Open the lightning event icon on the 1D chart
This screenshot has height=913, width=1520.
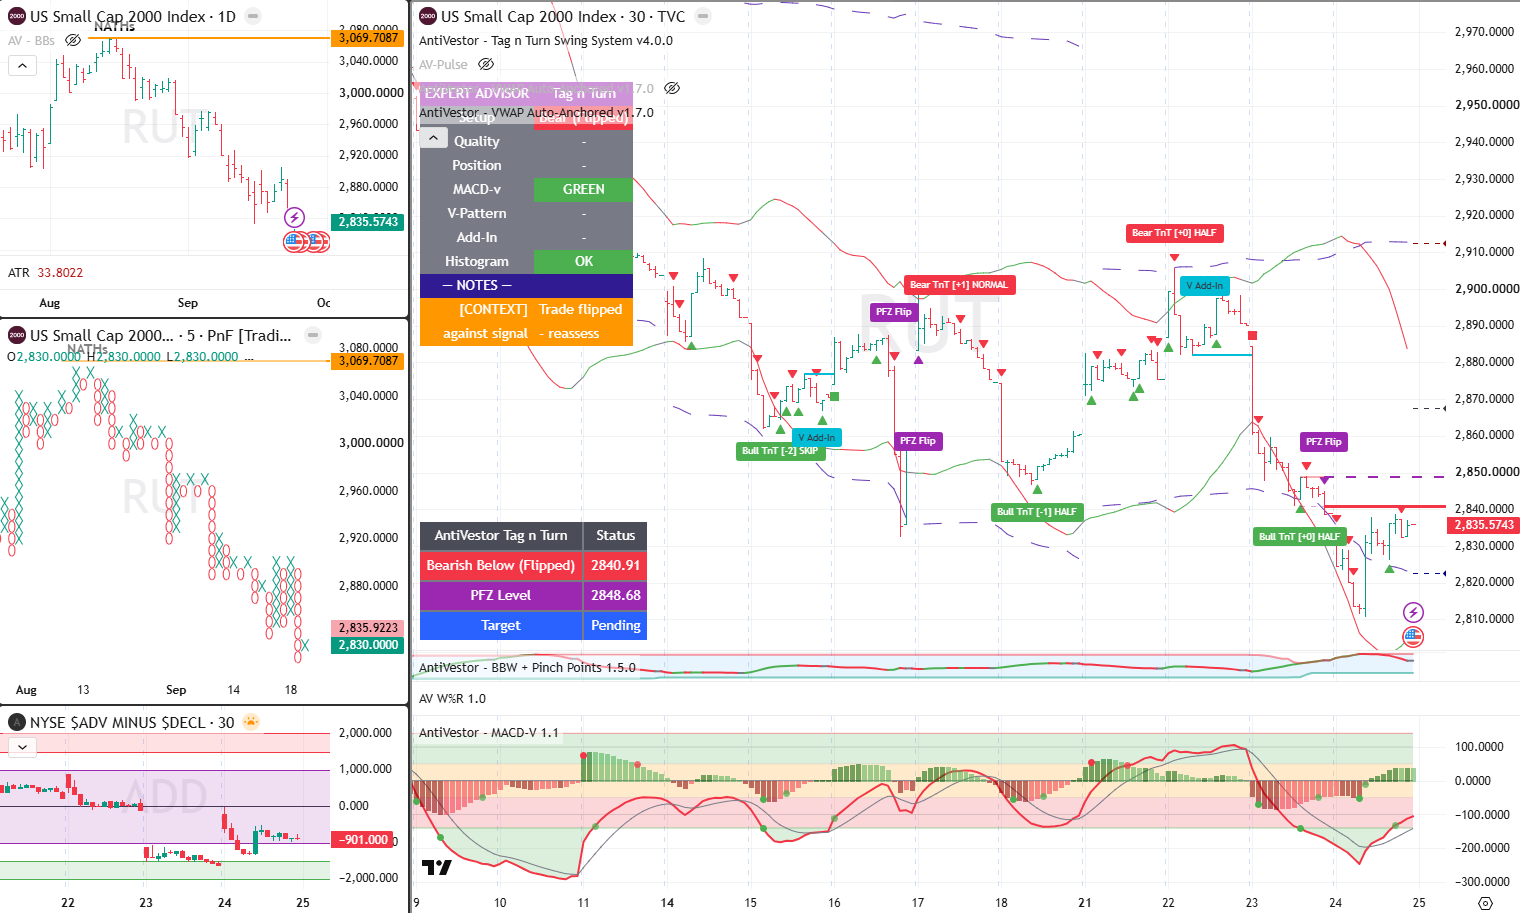coord(294,217)
